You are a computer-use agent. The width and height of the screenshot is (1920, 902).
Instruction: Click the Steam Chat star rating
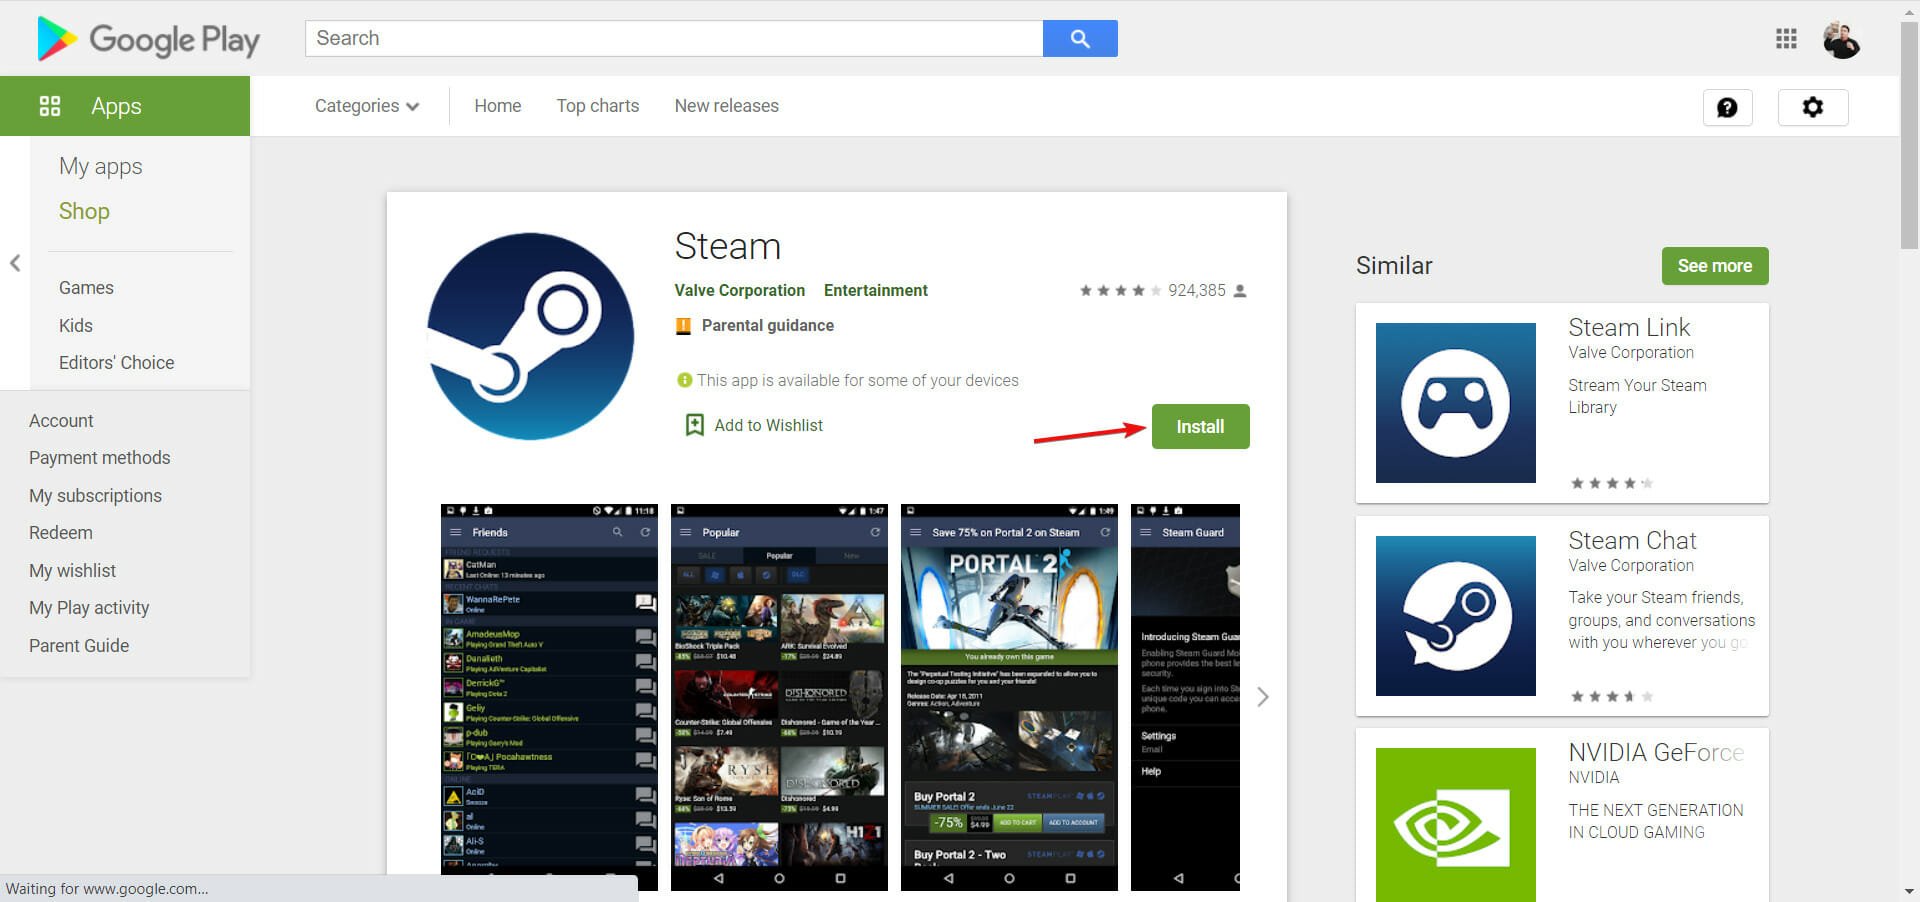coord(1611,696)
